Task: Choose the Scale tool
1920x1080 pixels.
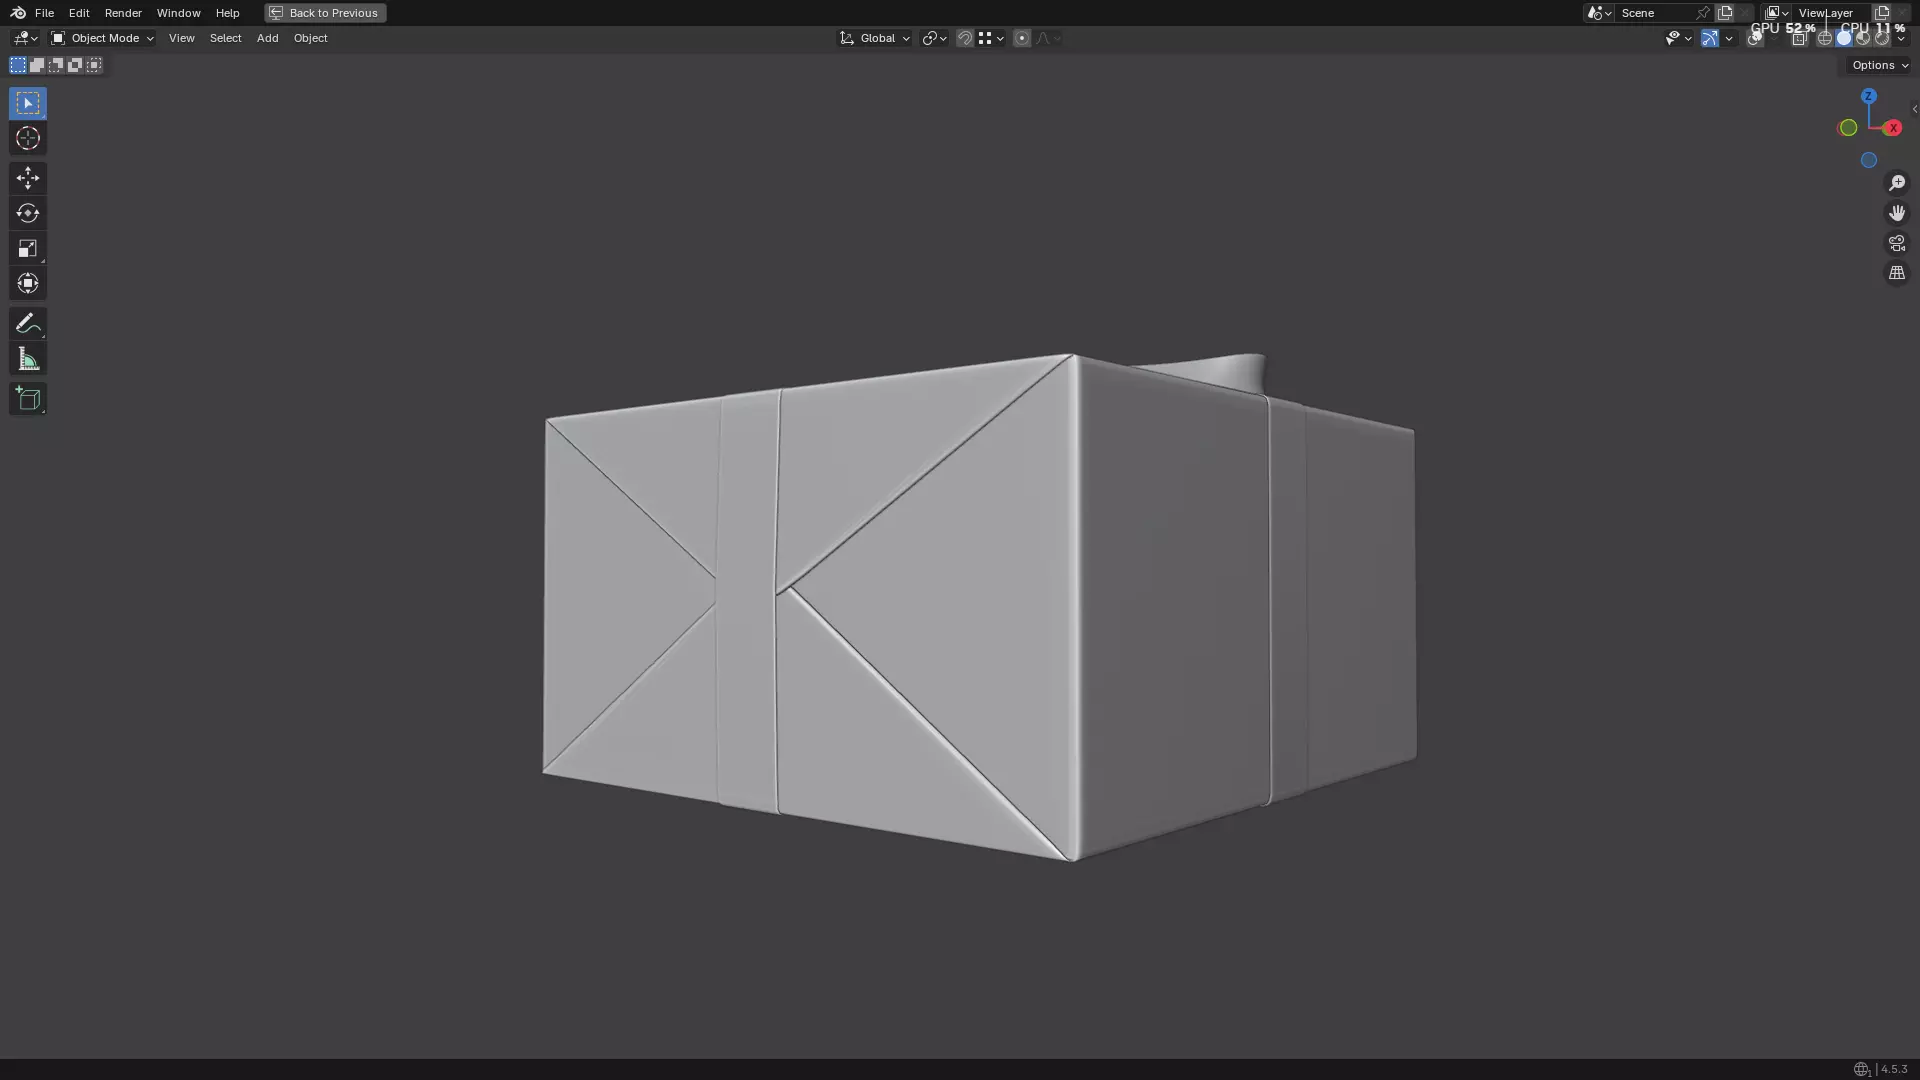Action: point(28,248)
